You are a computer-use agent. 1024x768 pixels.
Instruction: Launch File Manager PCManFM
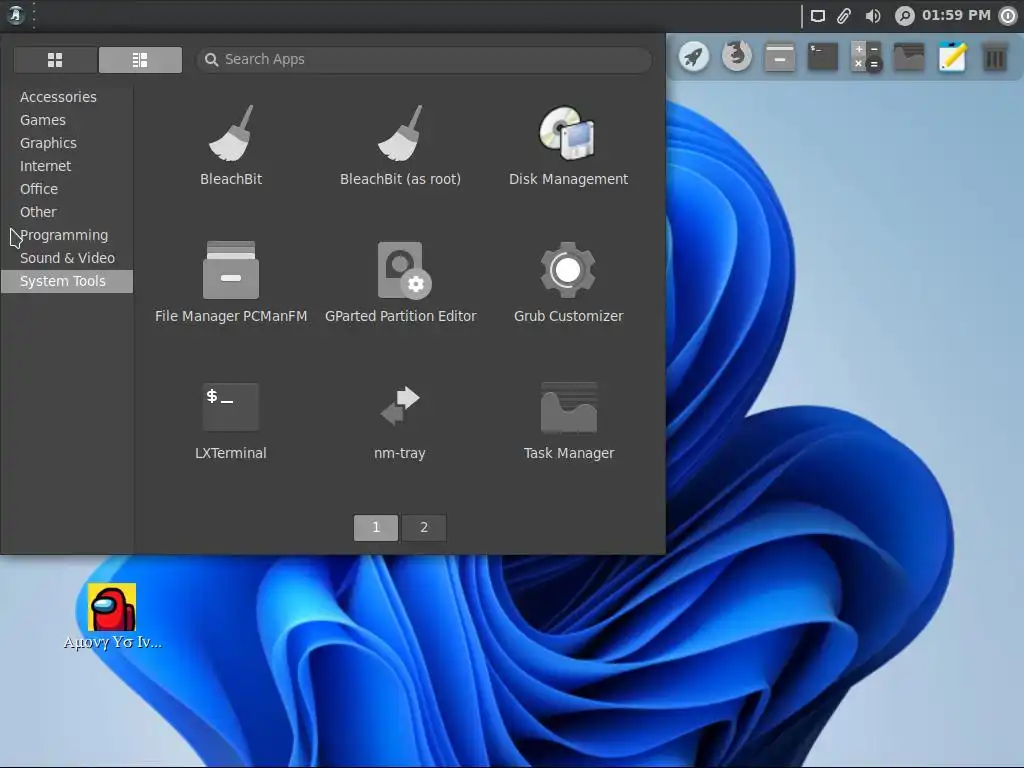point(231,282)
